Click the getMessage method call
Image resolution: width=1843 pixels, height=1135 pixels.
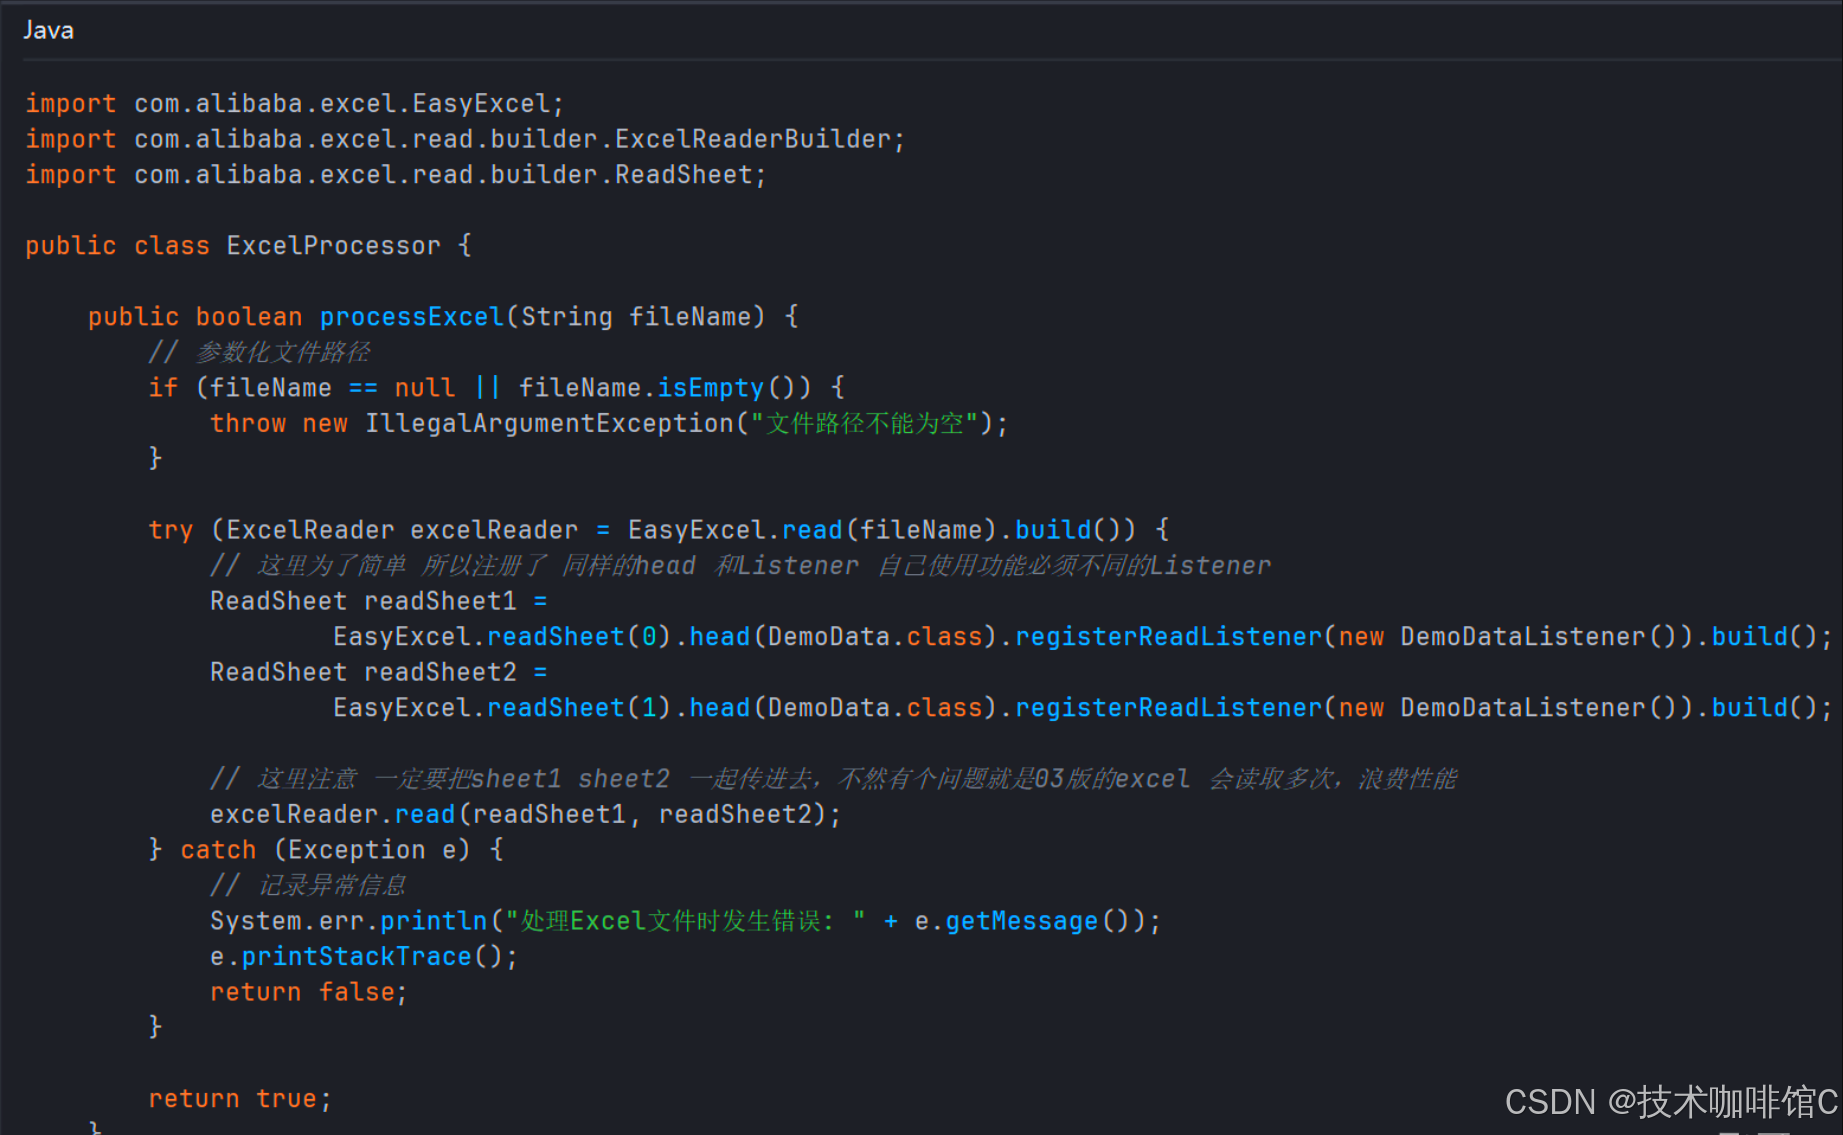[x=1021, y=921]
